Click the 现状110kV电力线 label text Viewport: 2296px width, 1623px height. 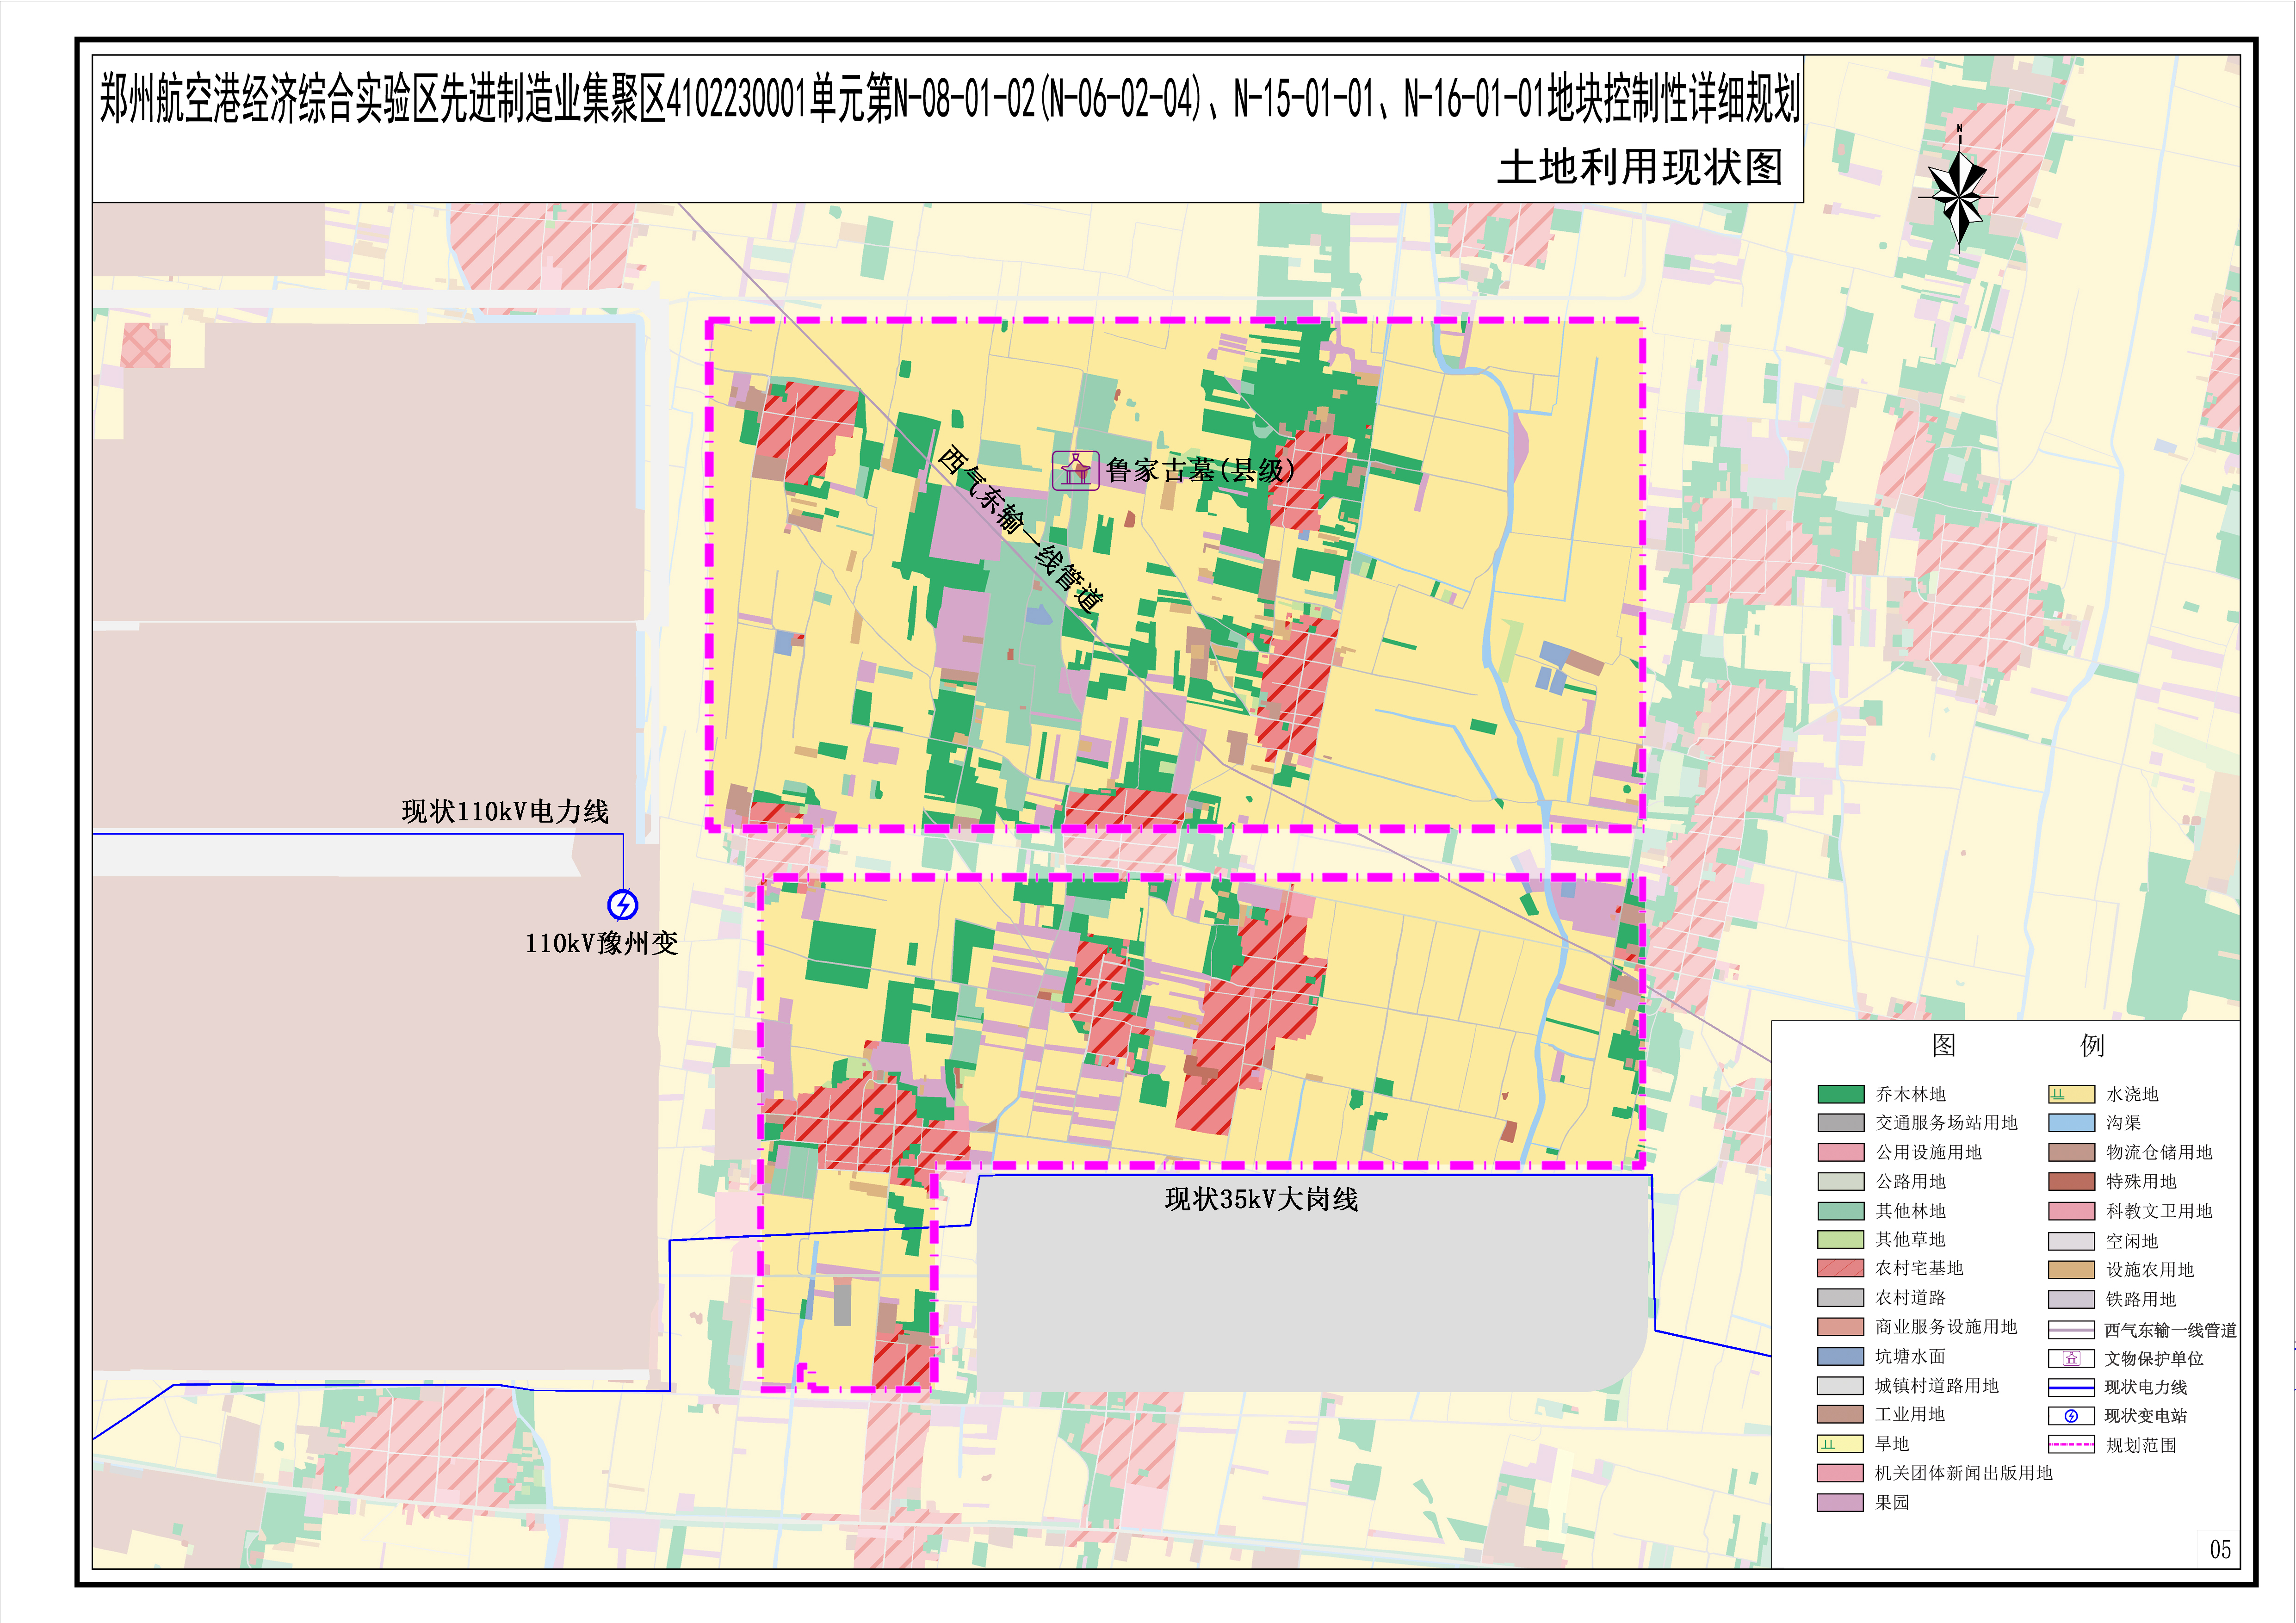[505, 811]
